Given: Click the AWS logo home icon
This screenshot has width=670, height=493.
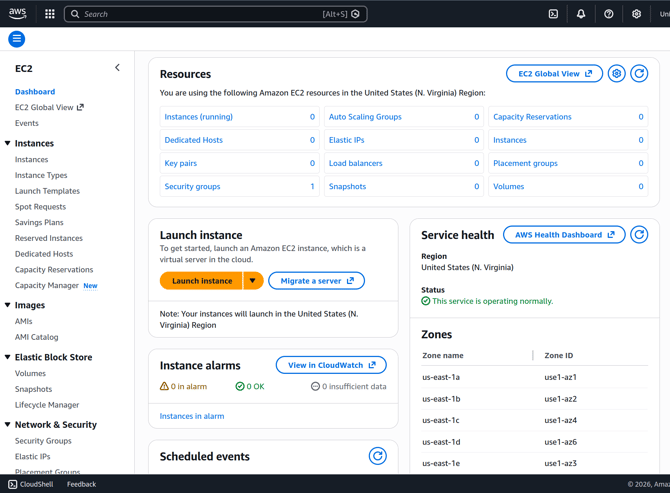Looking at the screenshot, I should click(x=18, y=14).
